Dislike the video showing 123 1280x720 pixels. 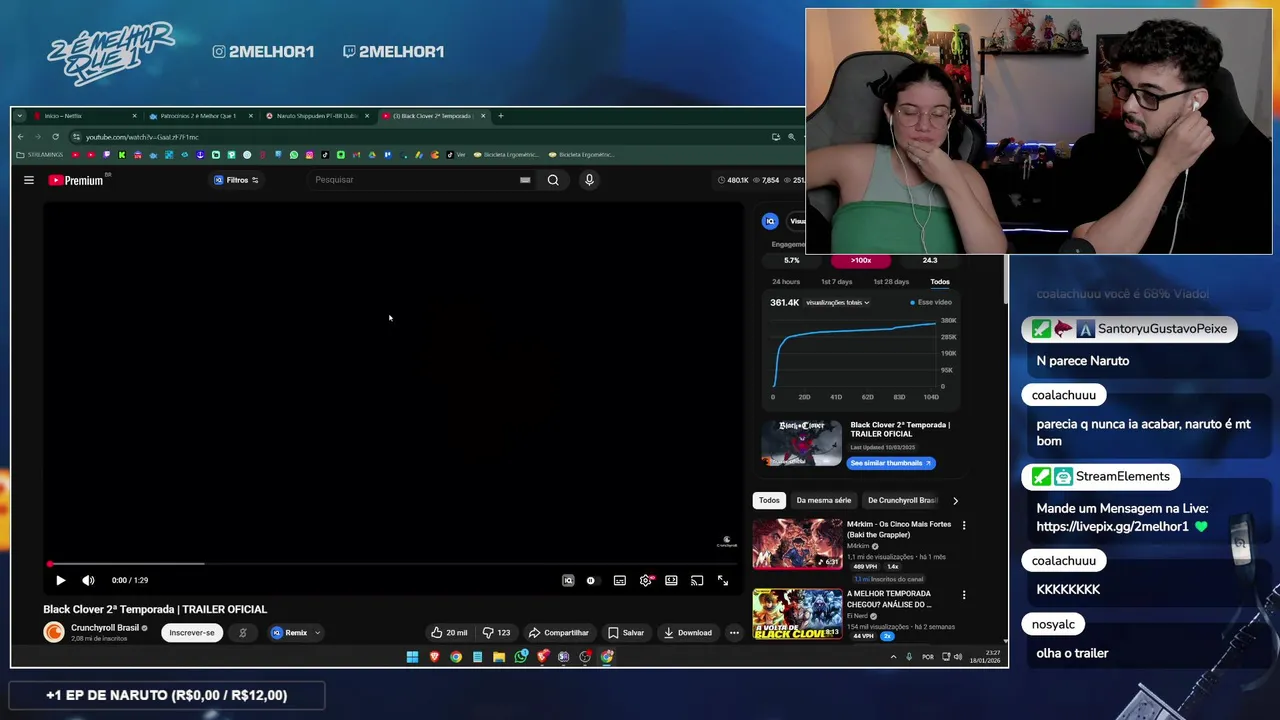coord(496,632)
